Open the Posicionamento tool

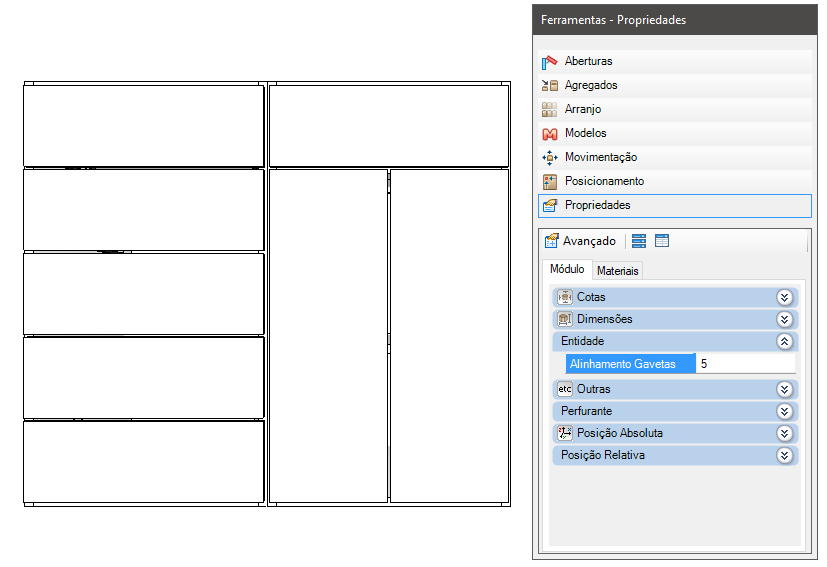click(x=675, y=181)
